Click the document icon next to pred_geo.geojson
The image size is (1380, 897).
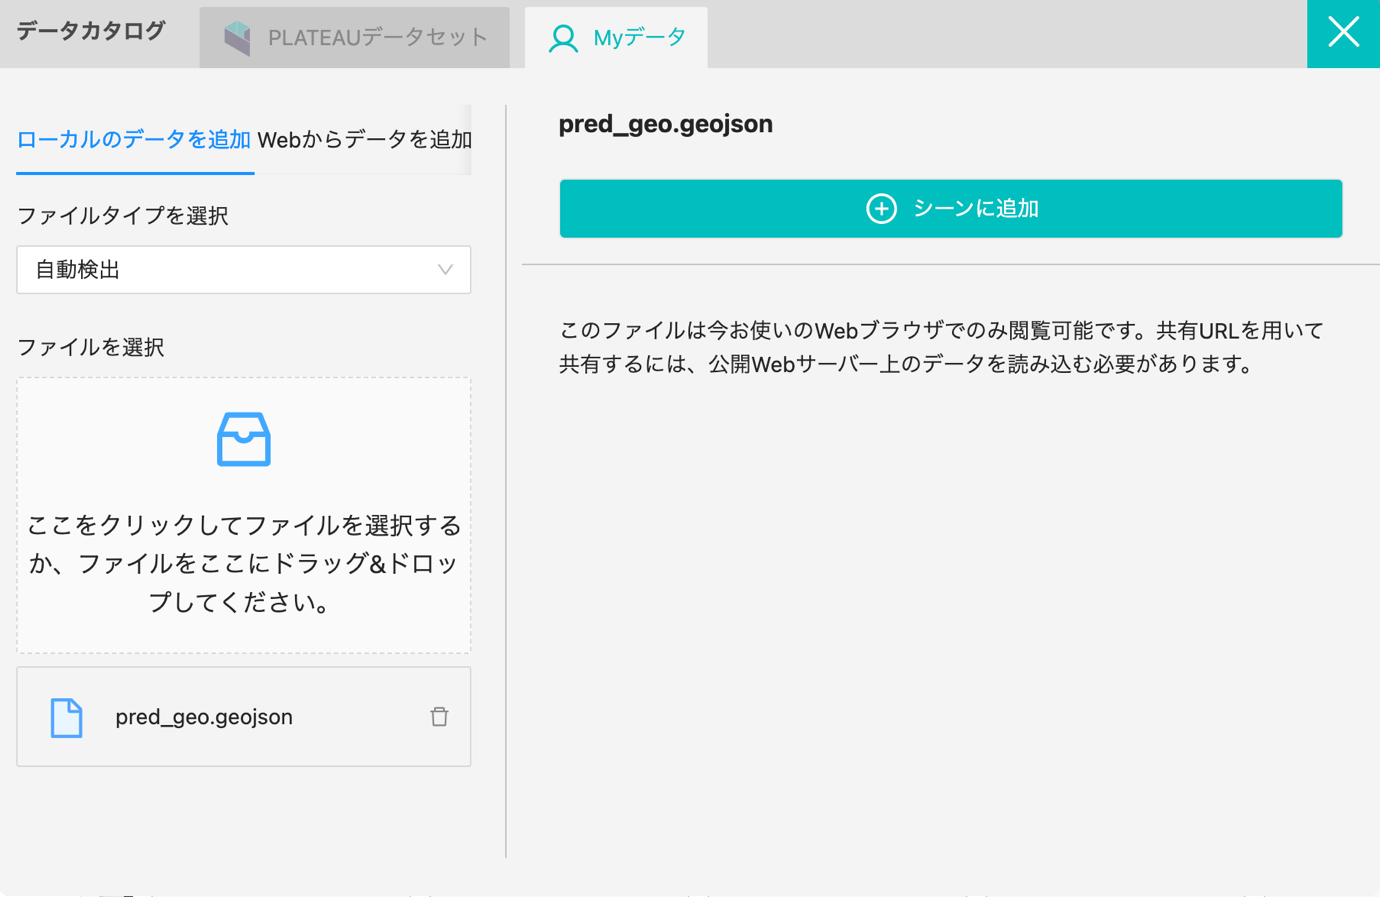click(66, 717)
